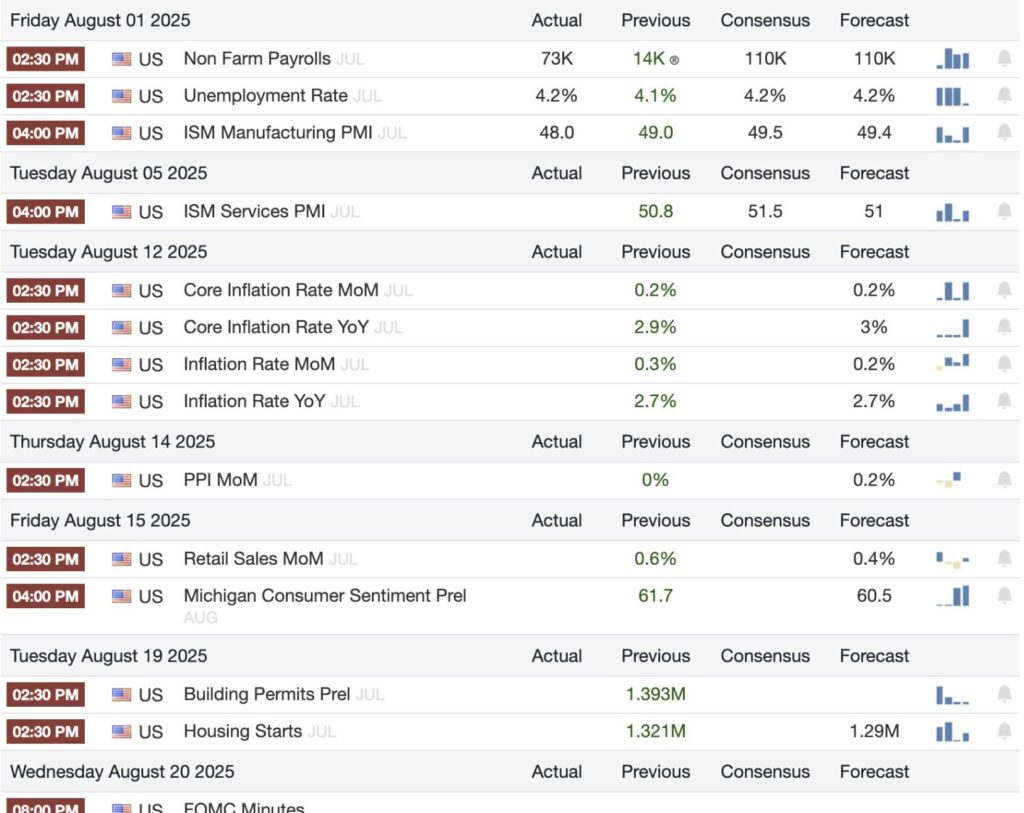Click the 14K previous value for Payrolls
1024x813 pixels.
(x=649, y=59)
